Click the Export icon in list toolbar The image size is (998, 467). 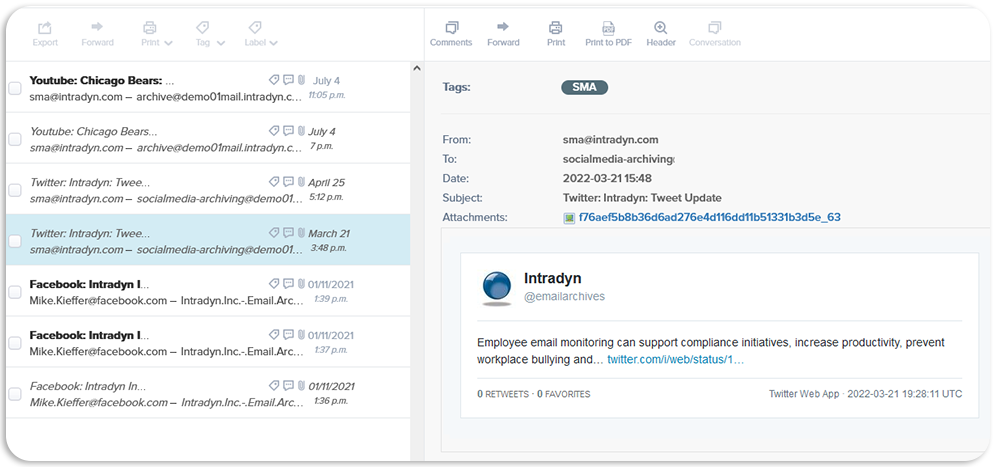click(x=45, y=28)
